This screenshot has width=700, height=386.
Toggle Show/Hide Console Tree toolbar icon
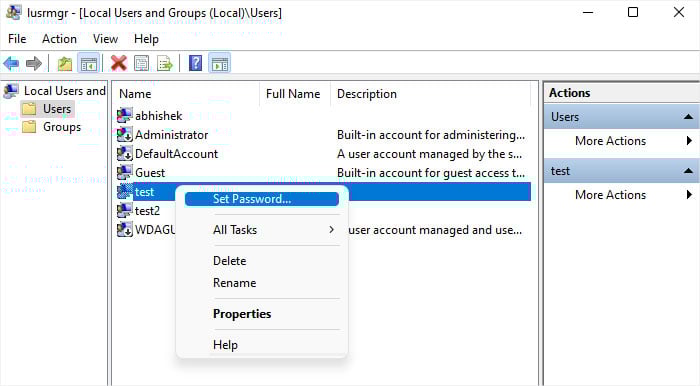88,63
